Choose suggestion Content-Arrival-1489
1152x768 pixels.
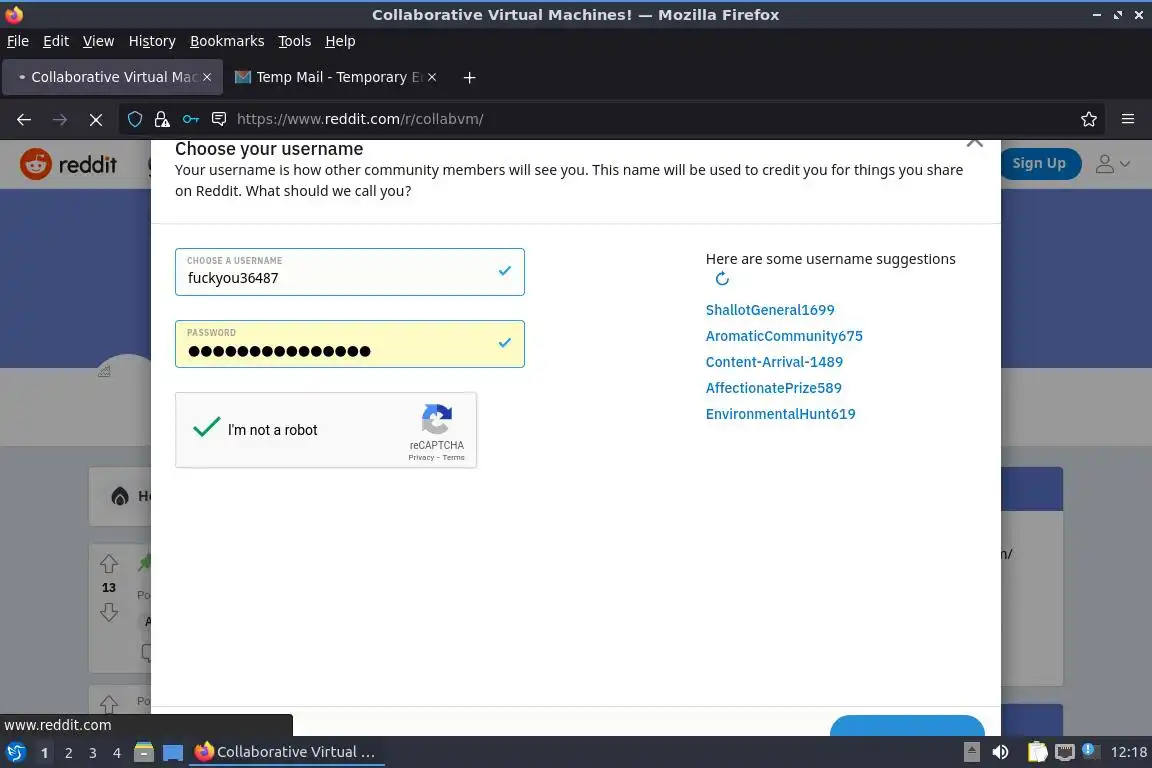click(774, 362)
